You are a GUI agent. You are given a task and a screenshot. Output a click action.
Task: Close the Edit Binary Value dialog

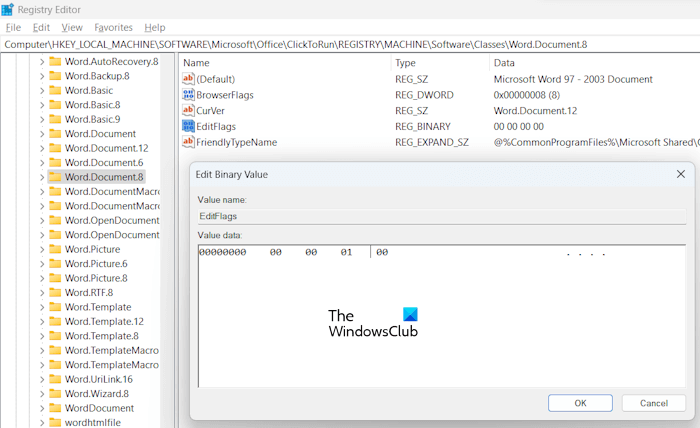[680, 174]
